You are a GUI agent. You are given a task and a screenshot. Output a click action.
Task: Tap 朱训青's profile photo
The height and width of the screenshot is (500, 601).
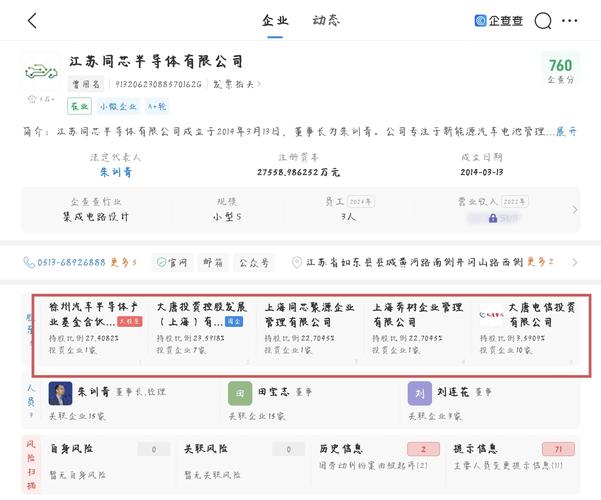click(61, 393)
